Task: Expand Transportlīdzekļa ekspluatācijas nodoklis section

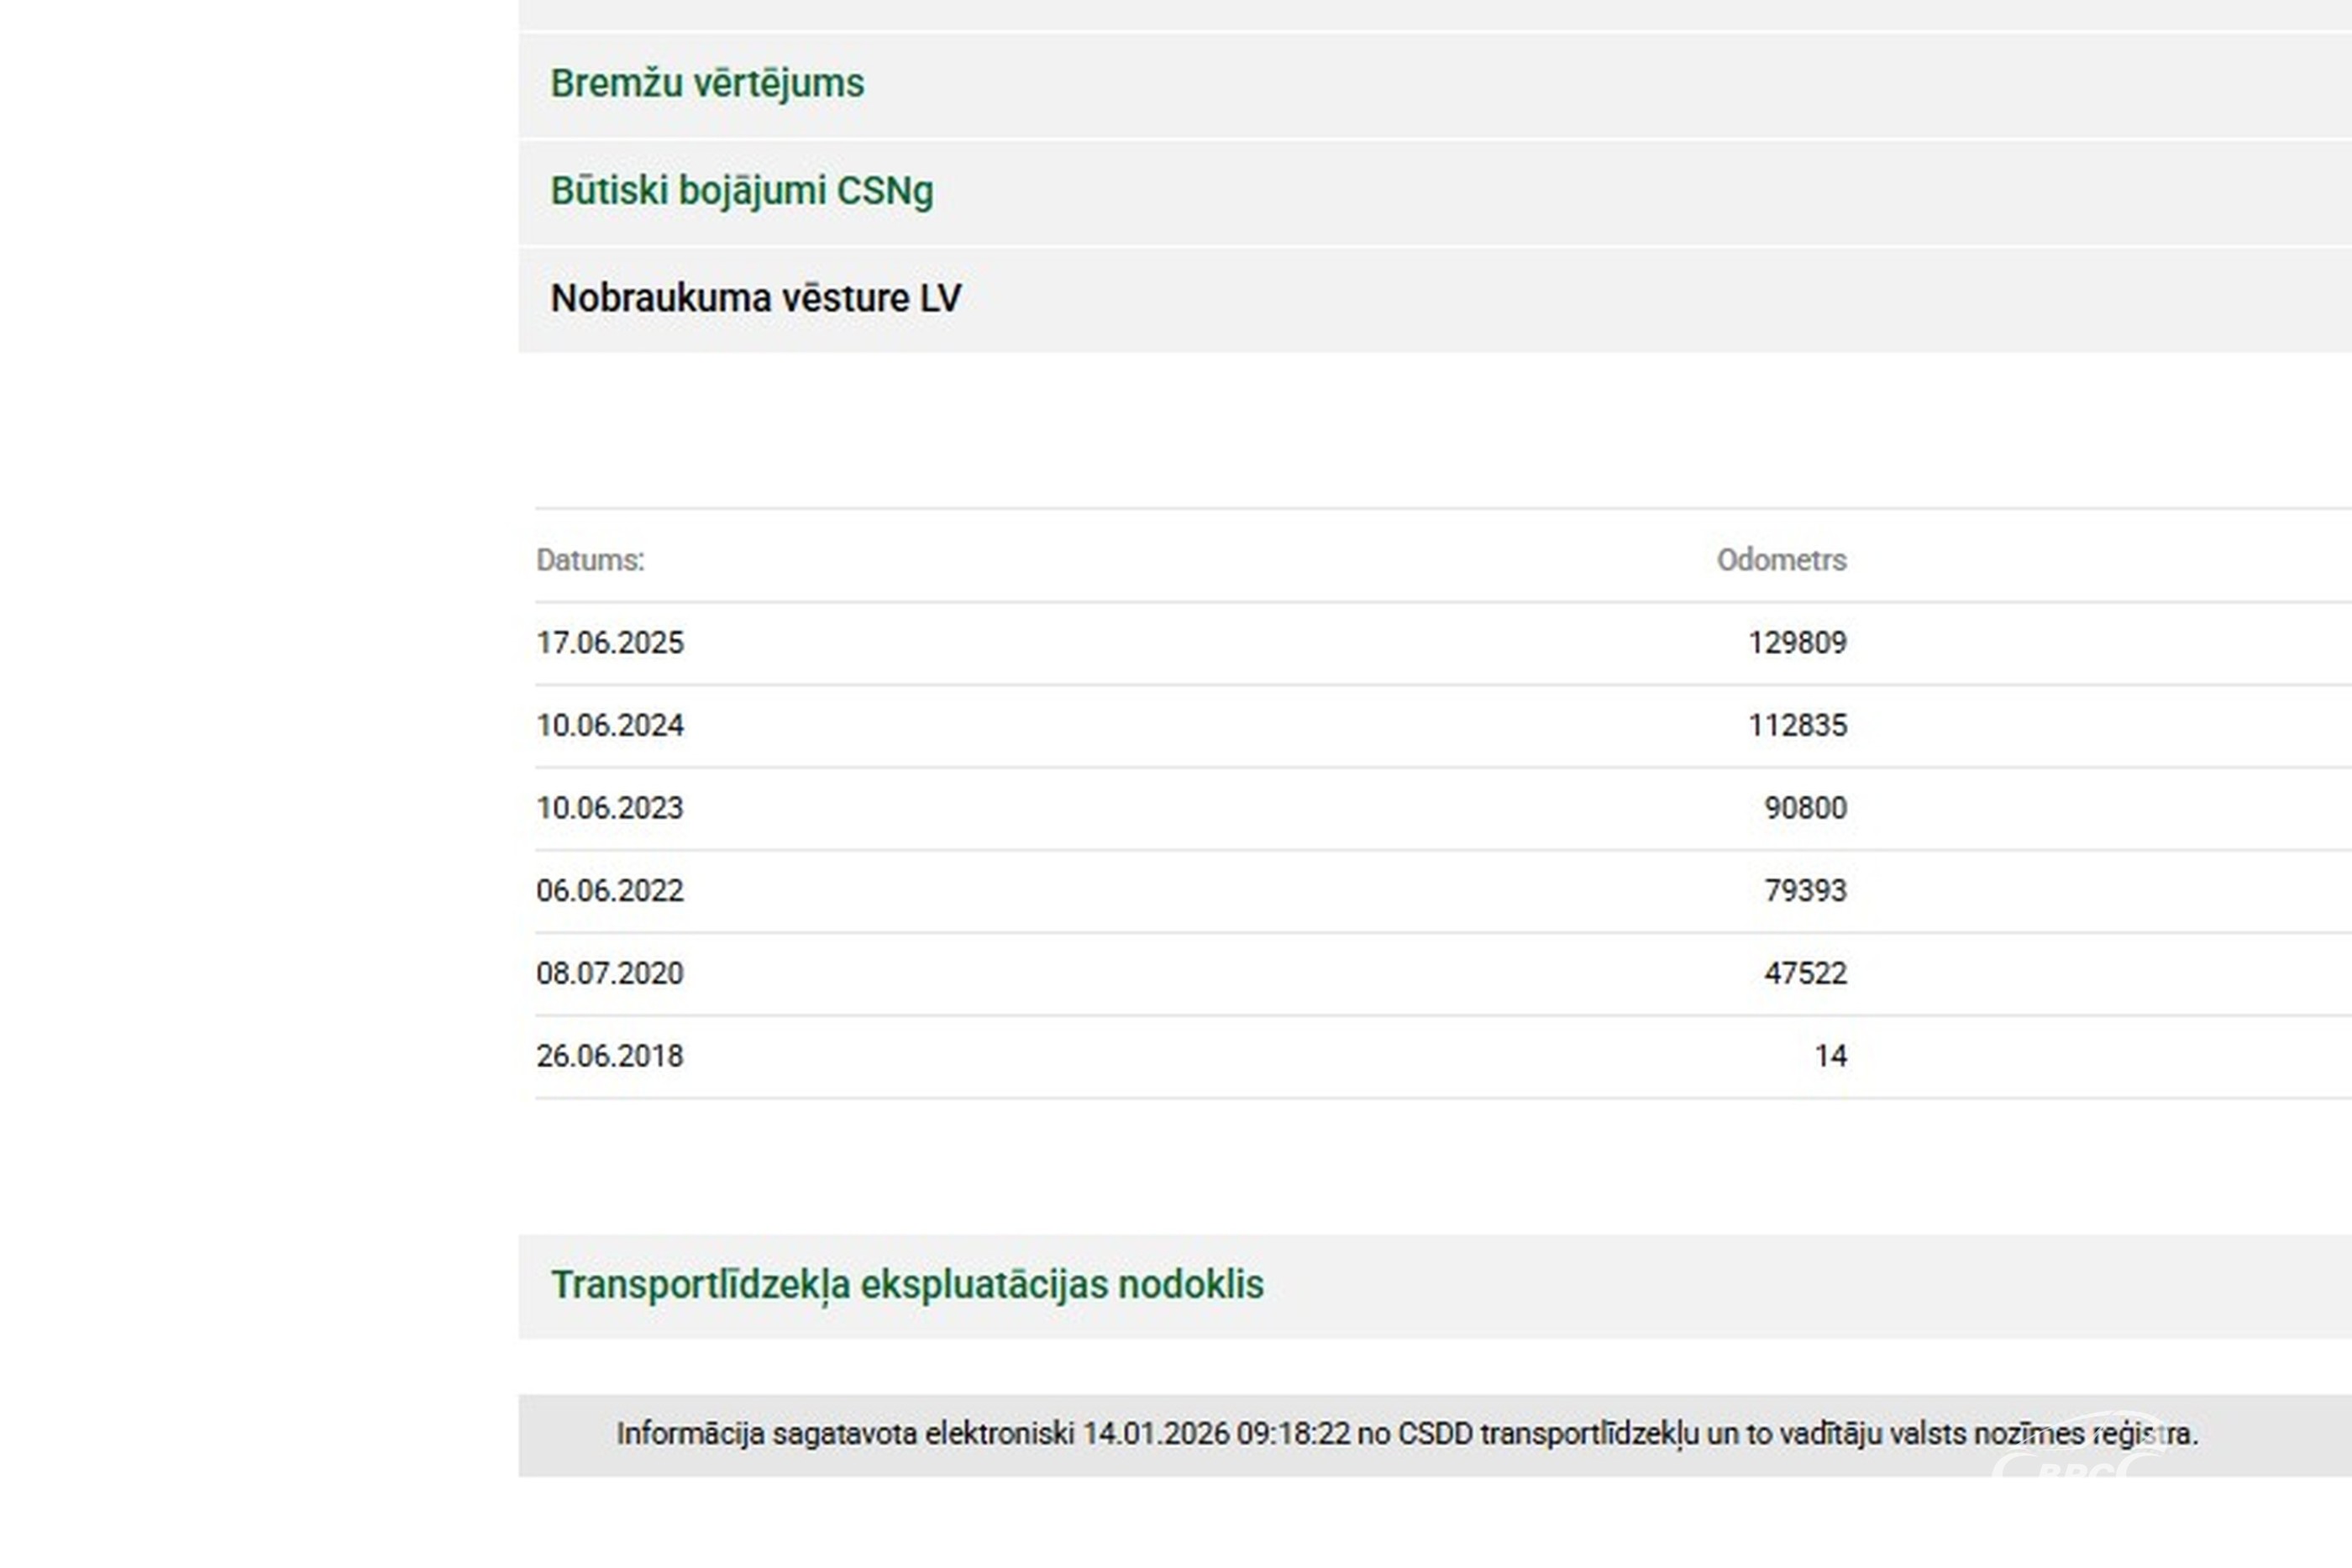Action: pyautogui.click(x=907, y=1285)
